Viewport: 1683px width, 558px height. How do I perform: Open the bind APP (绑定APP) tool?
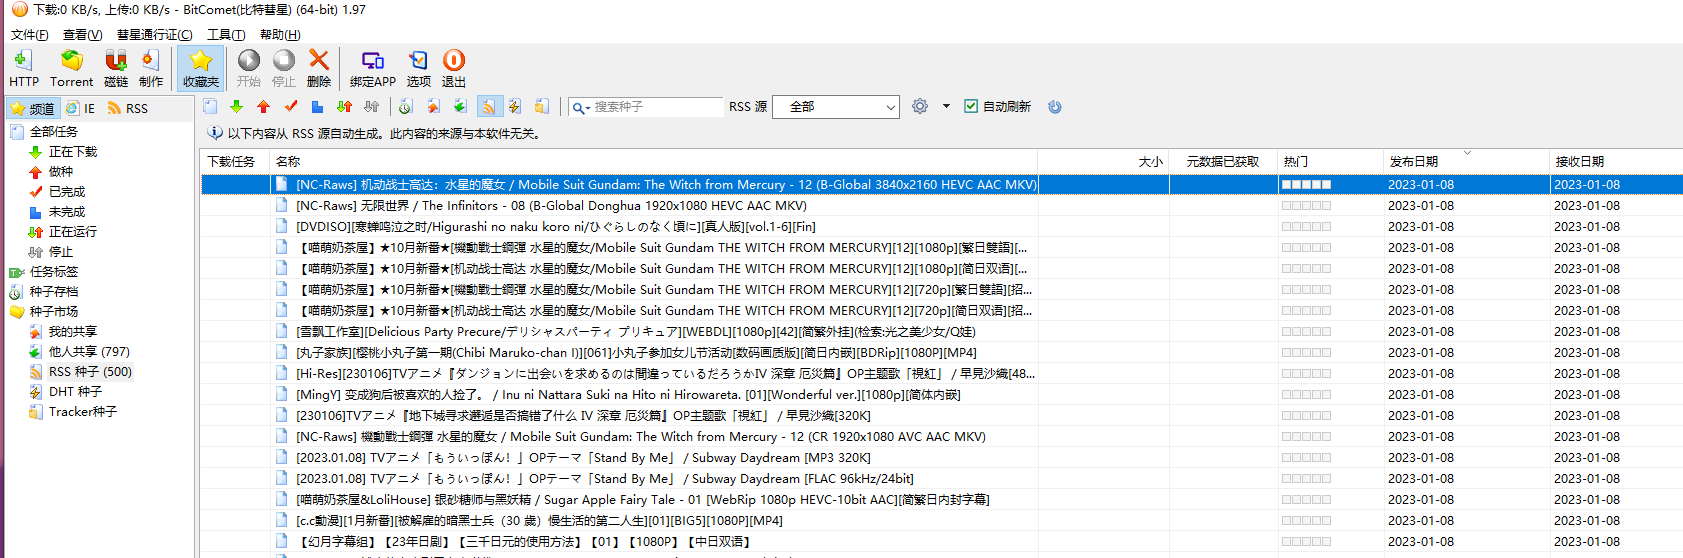pyautogui.click(x=373, y=68)
